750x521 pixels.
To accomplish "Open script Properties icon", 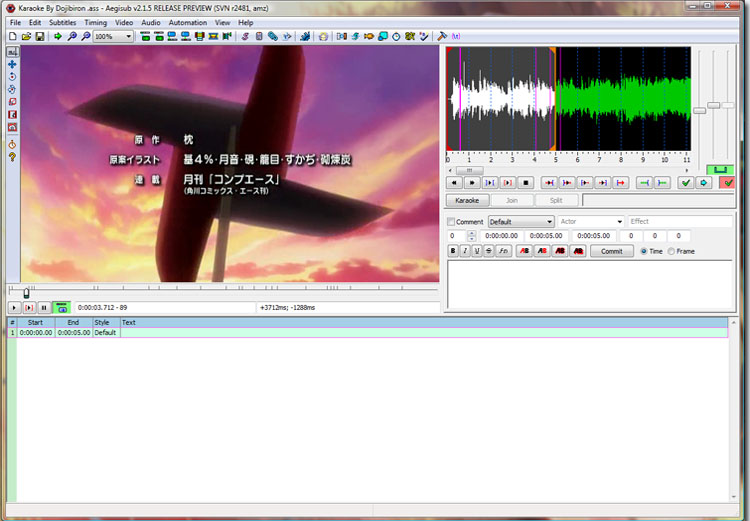I will coord(259,36).
